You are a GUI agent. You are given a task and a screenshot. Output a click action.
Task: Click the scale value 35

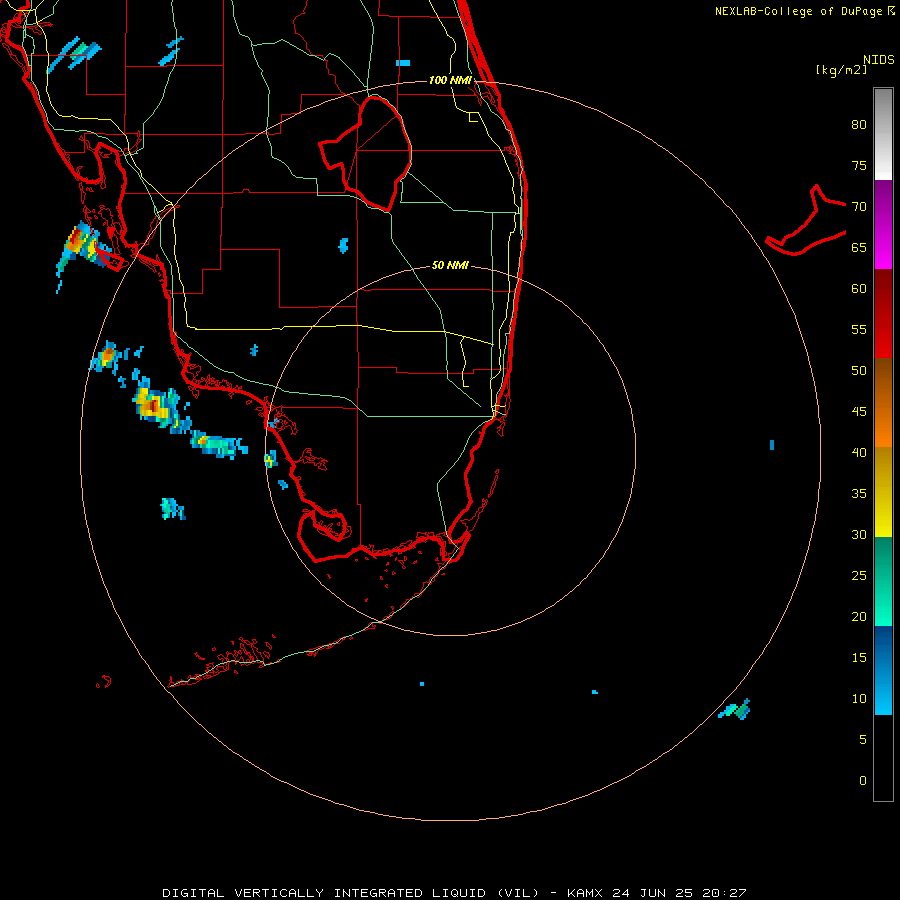tap(859, 494)
